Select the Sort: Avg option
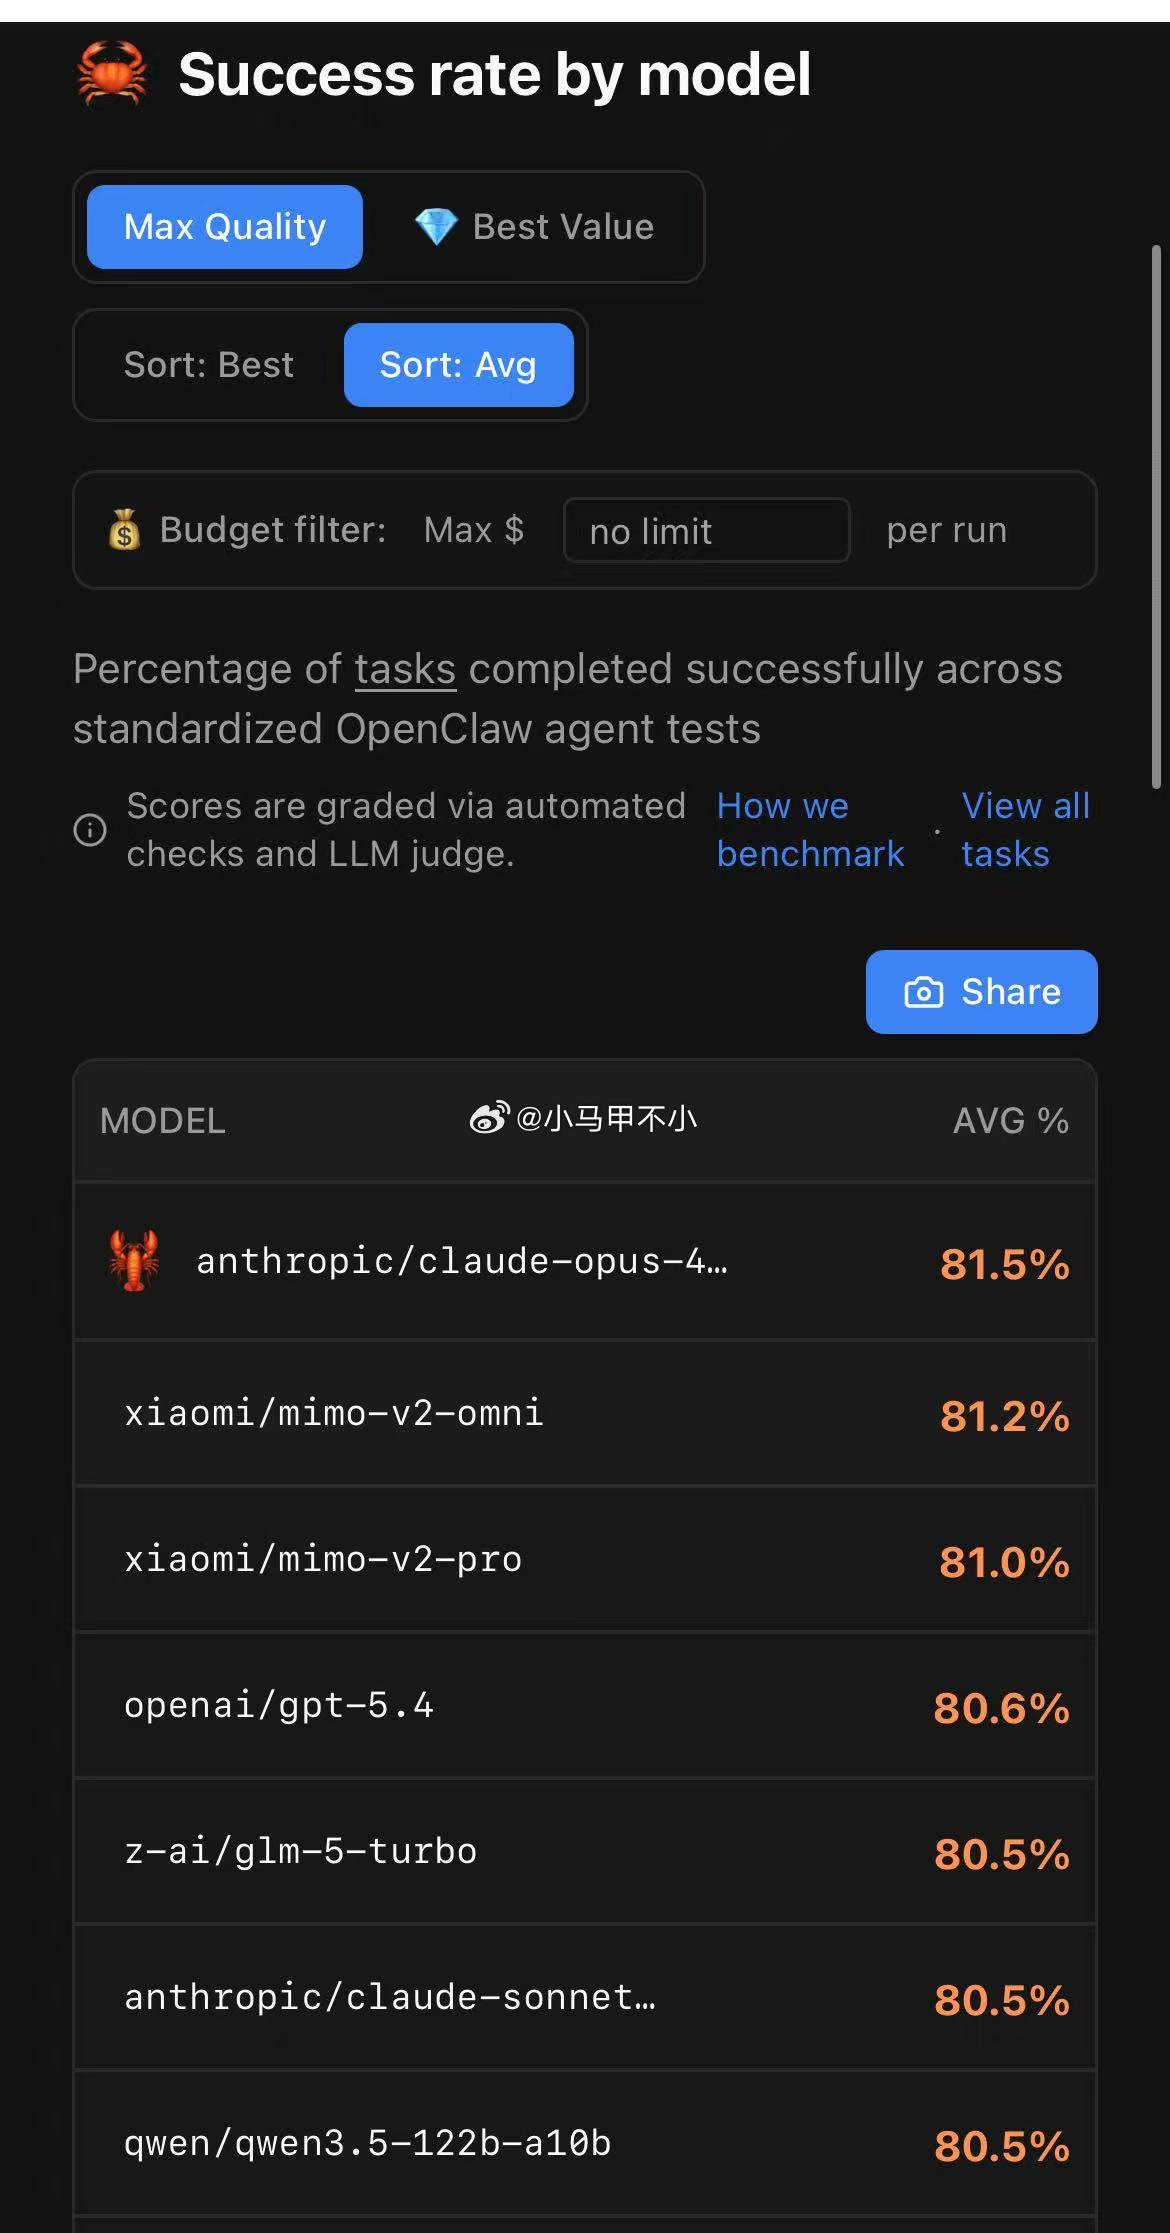The width and height of the screenshot is (1170, 2233). tap(458, 364)
